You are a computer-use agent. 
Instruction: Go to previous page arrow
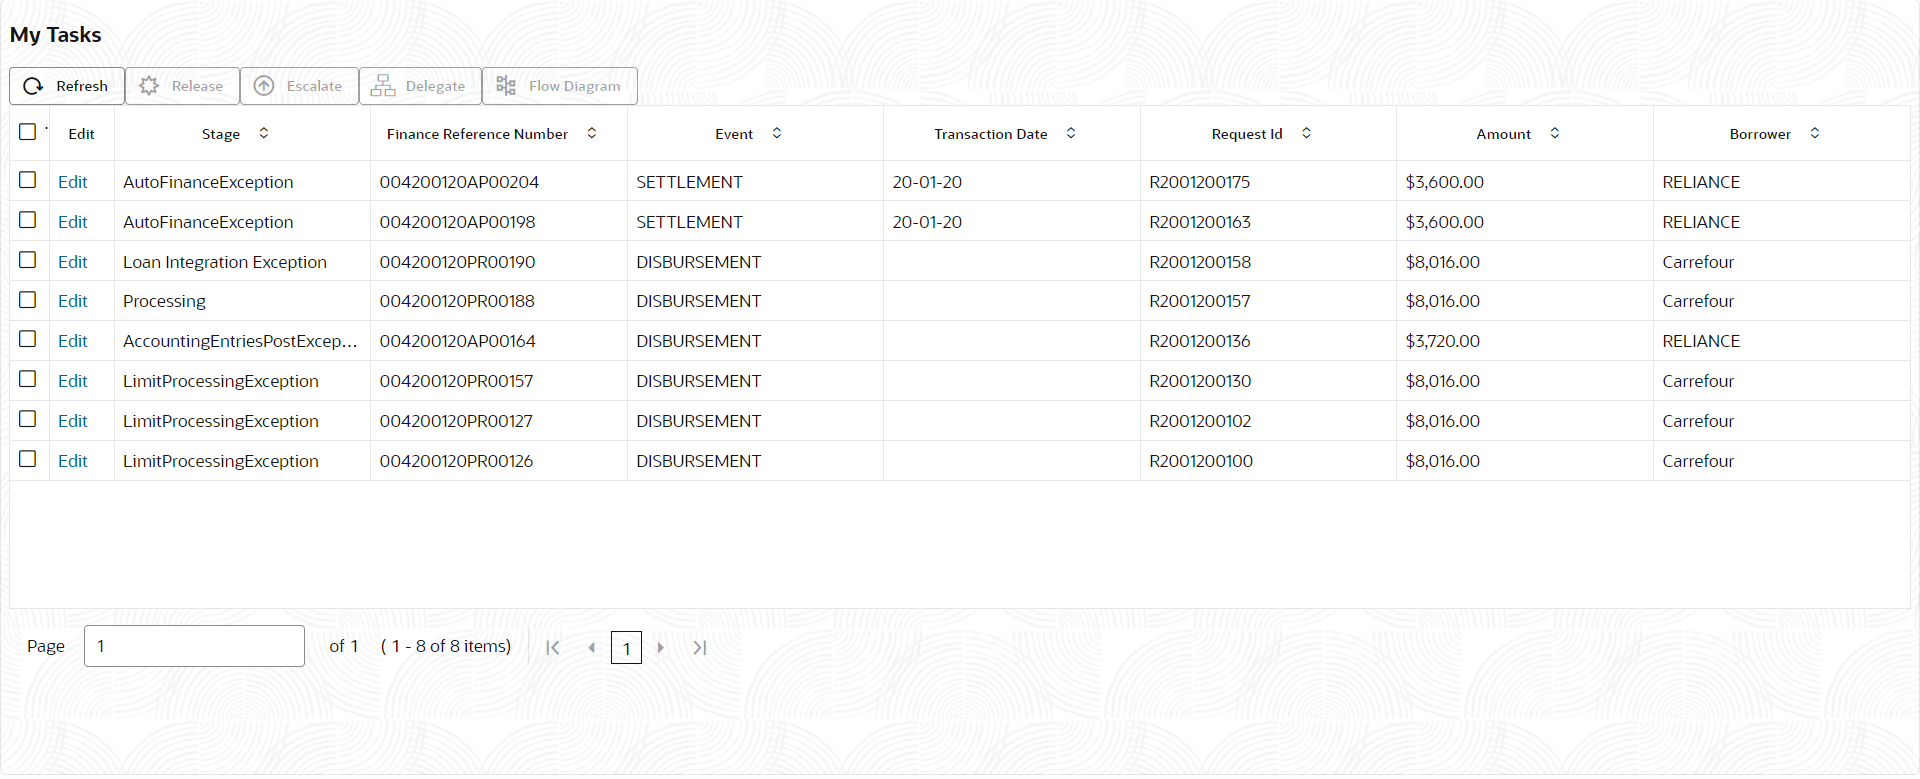pos(592,648)
